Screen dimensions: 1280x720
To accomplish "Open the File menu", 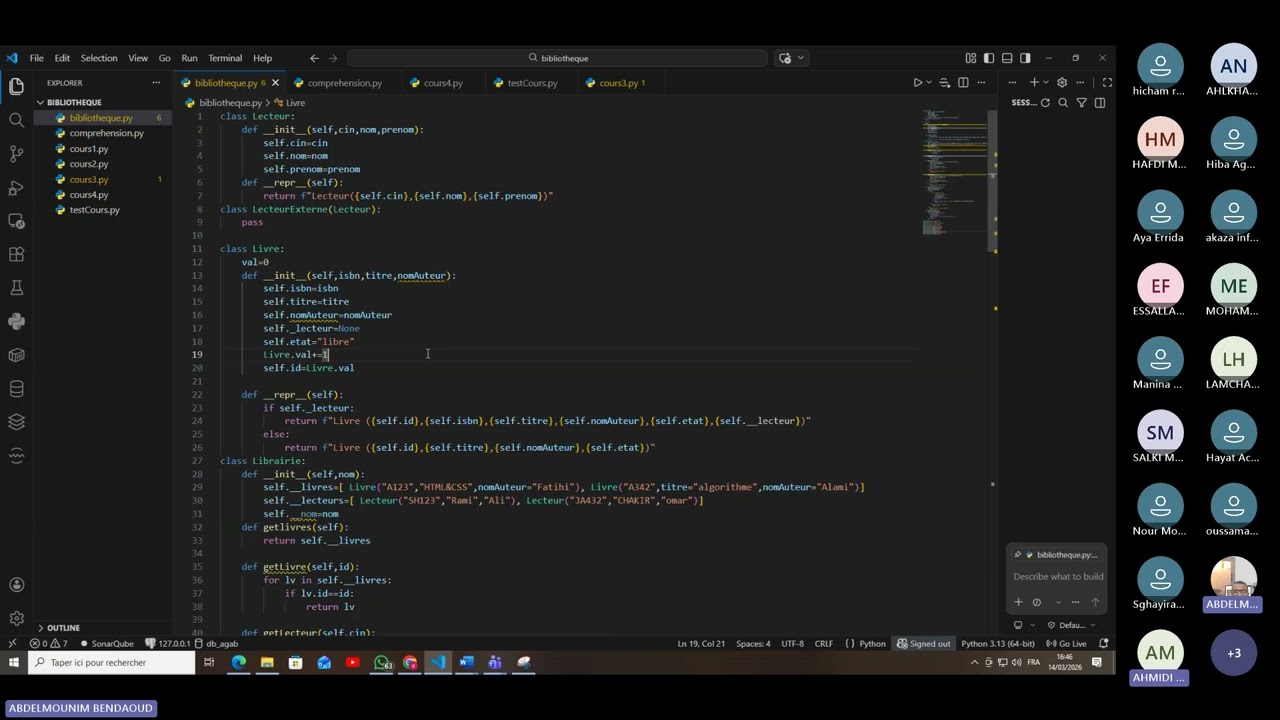I will [36, 58].
